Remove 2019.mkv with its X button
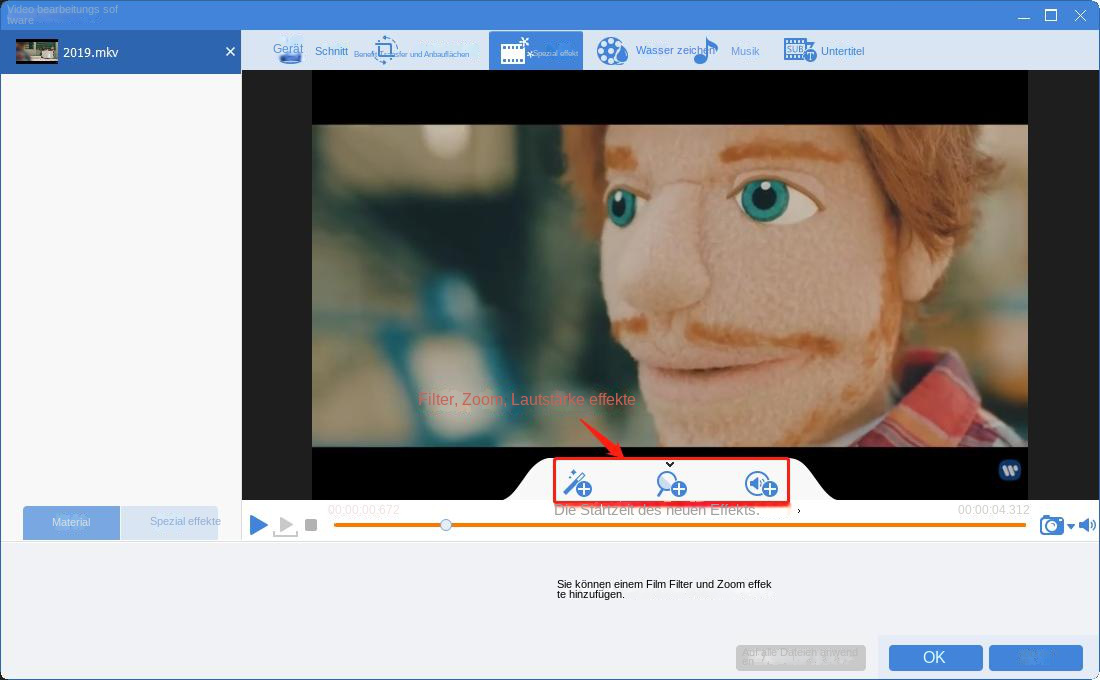This screenshot has width=1100, height=680. coord(229,51)
